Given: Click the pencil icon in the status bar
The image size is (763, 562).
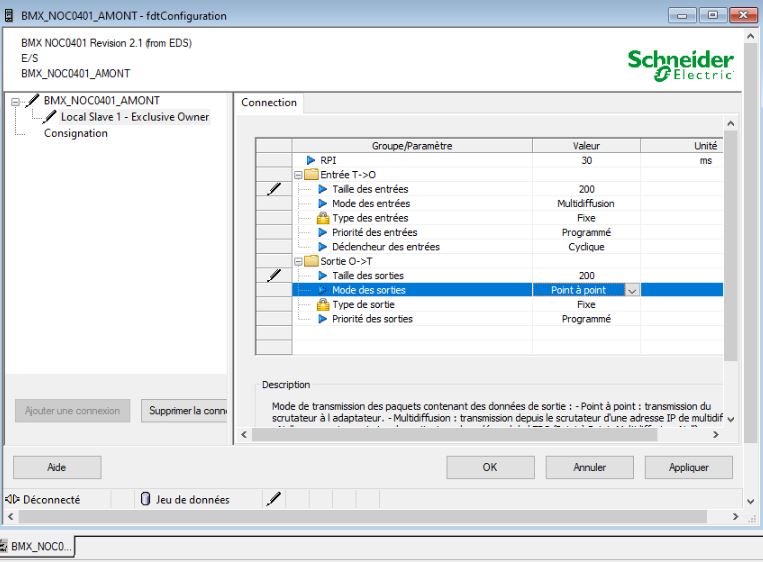Looking at the screenshot, I should pos(270,498).
